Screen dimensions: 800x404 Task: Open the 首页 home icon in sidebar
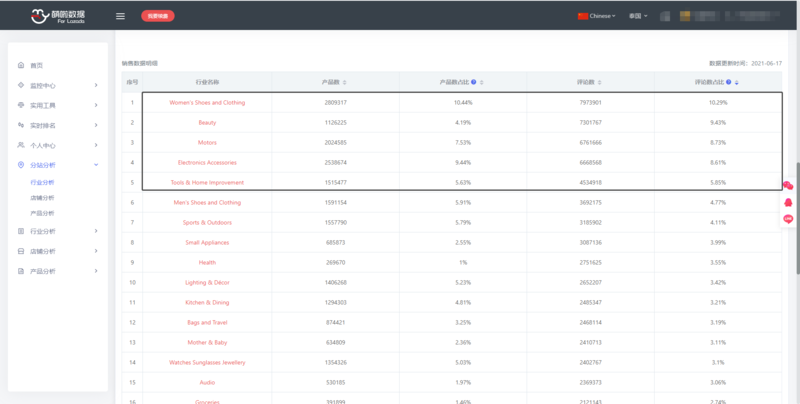click(x=21, y=65)
